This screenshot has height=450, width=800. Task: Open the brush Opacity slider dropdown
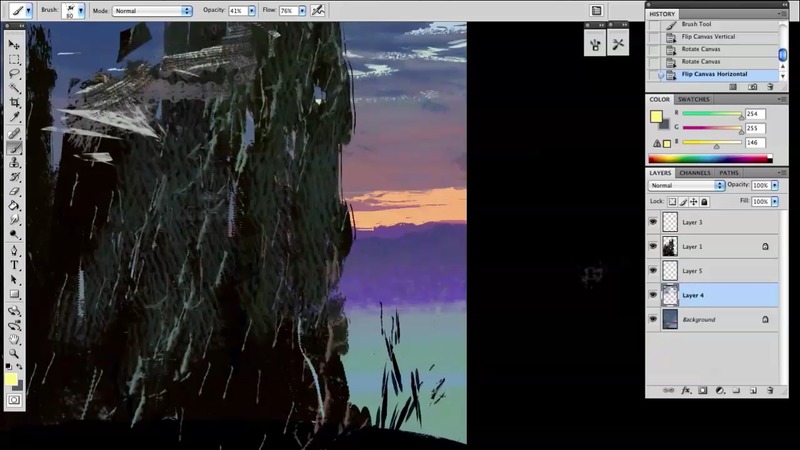coord(252,11)
